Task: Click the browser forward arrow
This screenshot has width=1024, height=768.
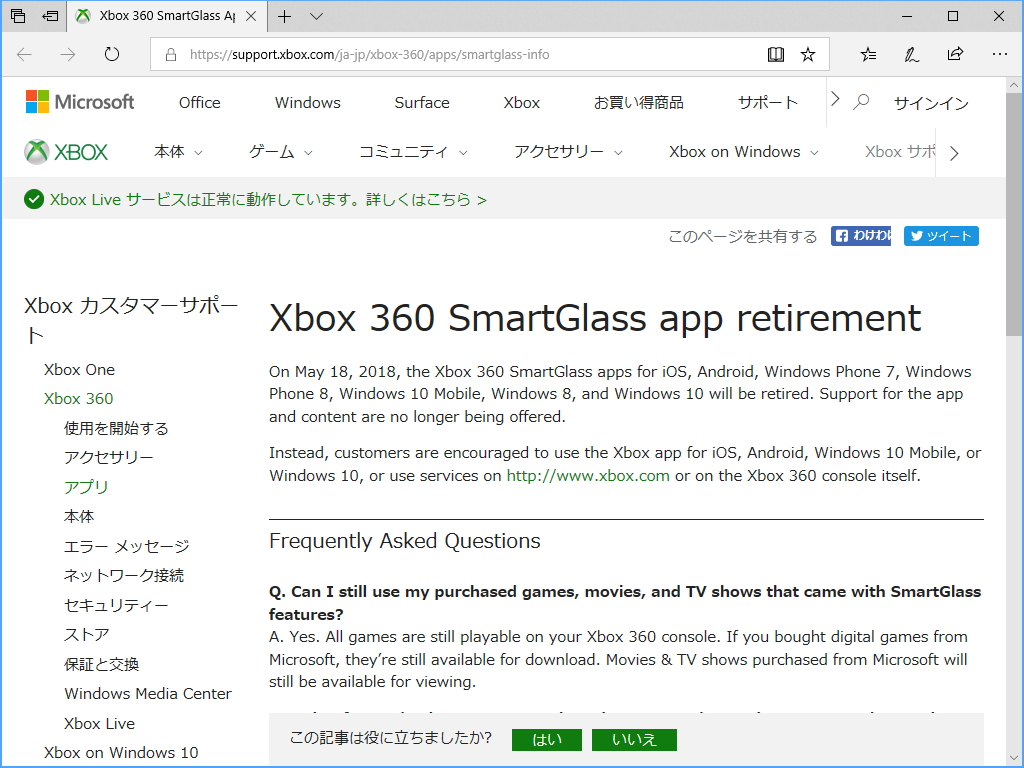Action: [68, 54]
